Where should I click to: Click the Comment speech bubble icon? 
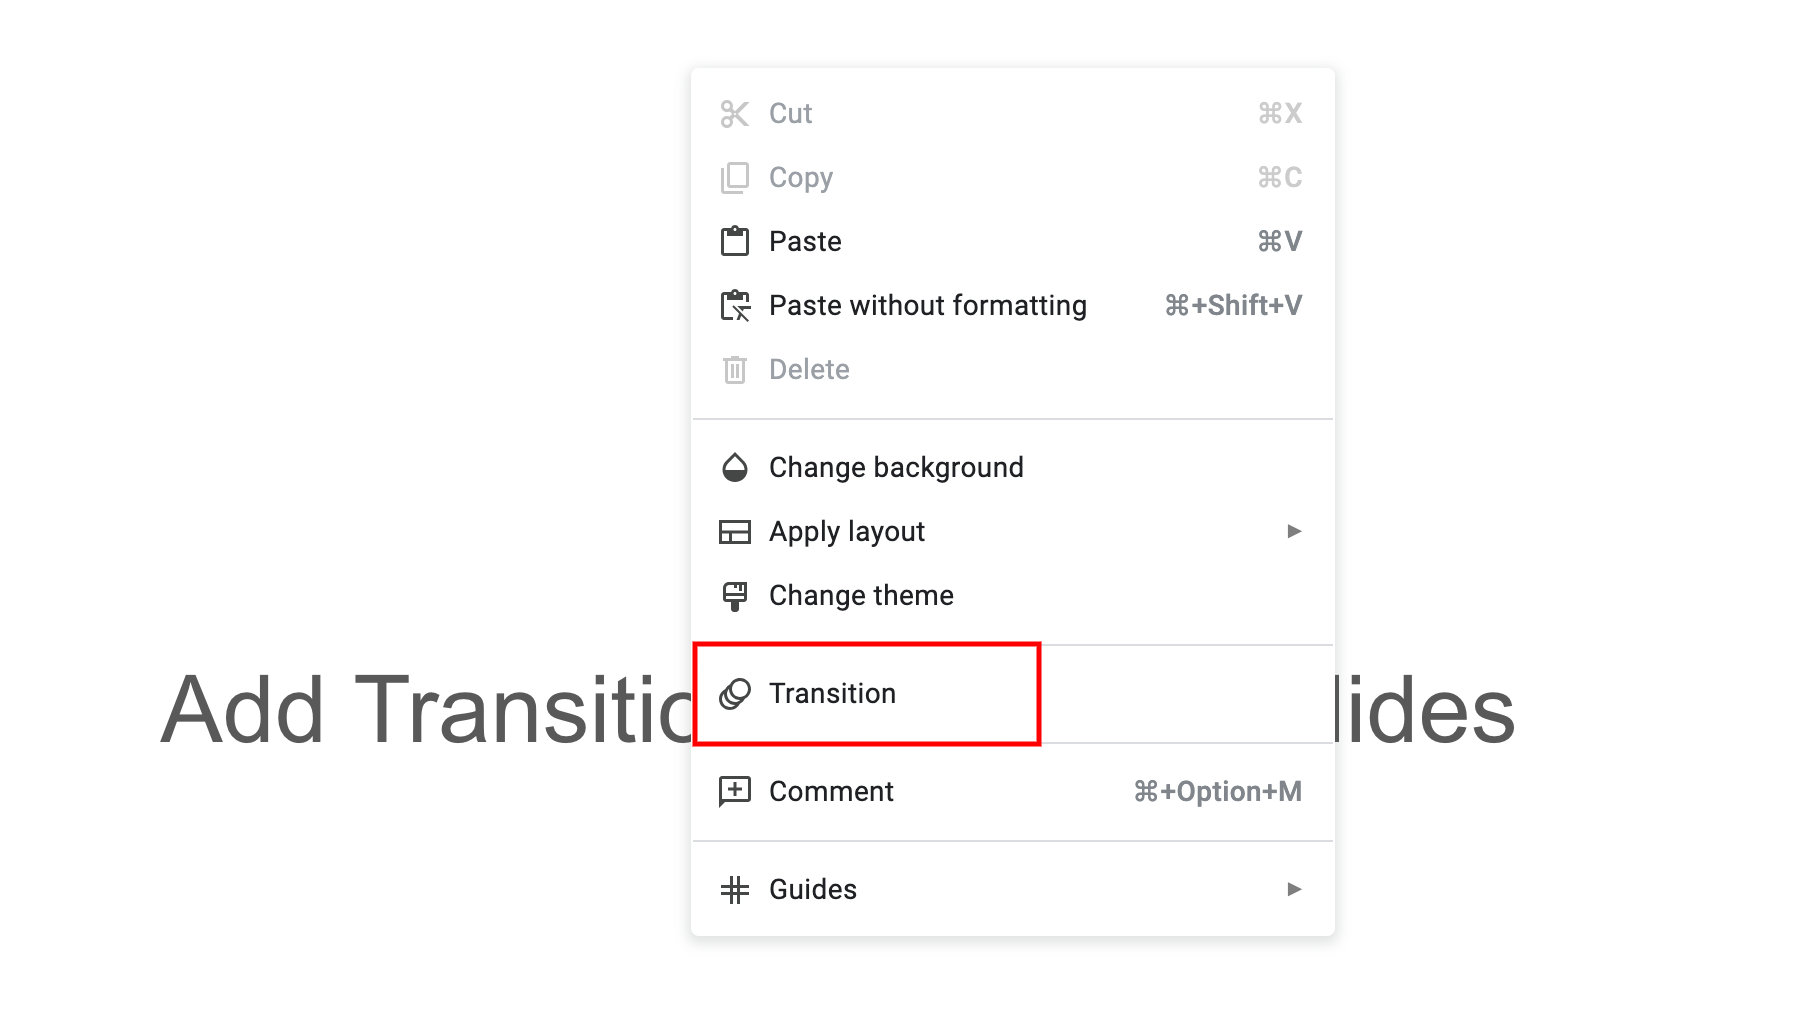click(x=735, y=791)
